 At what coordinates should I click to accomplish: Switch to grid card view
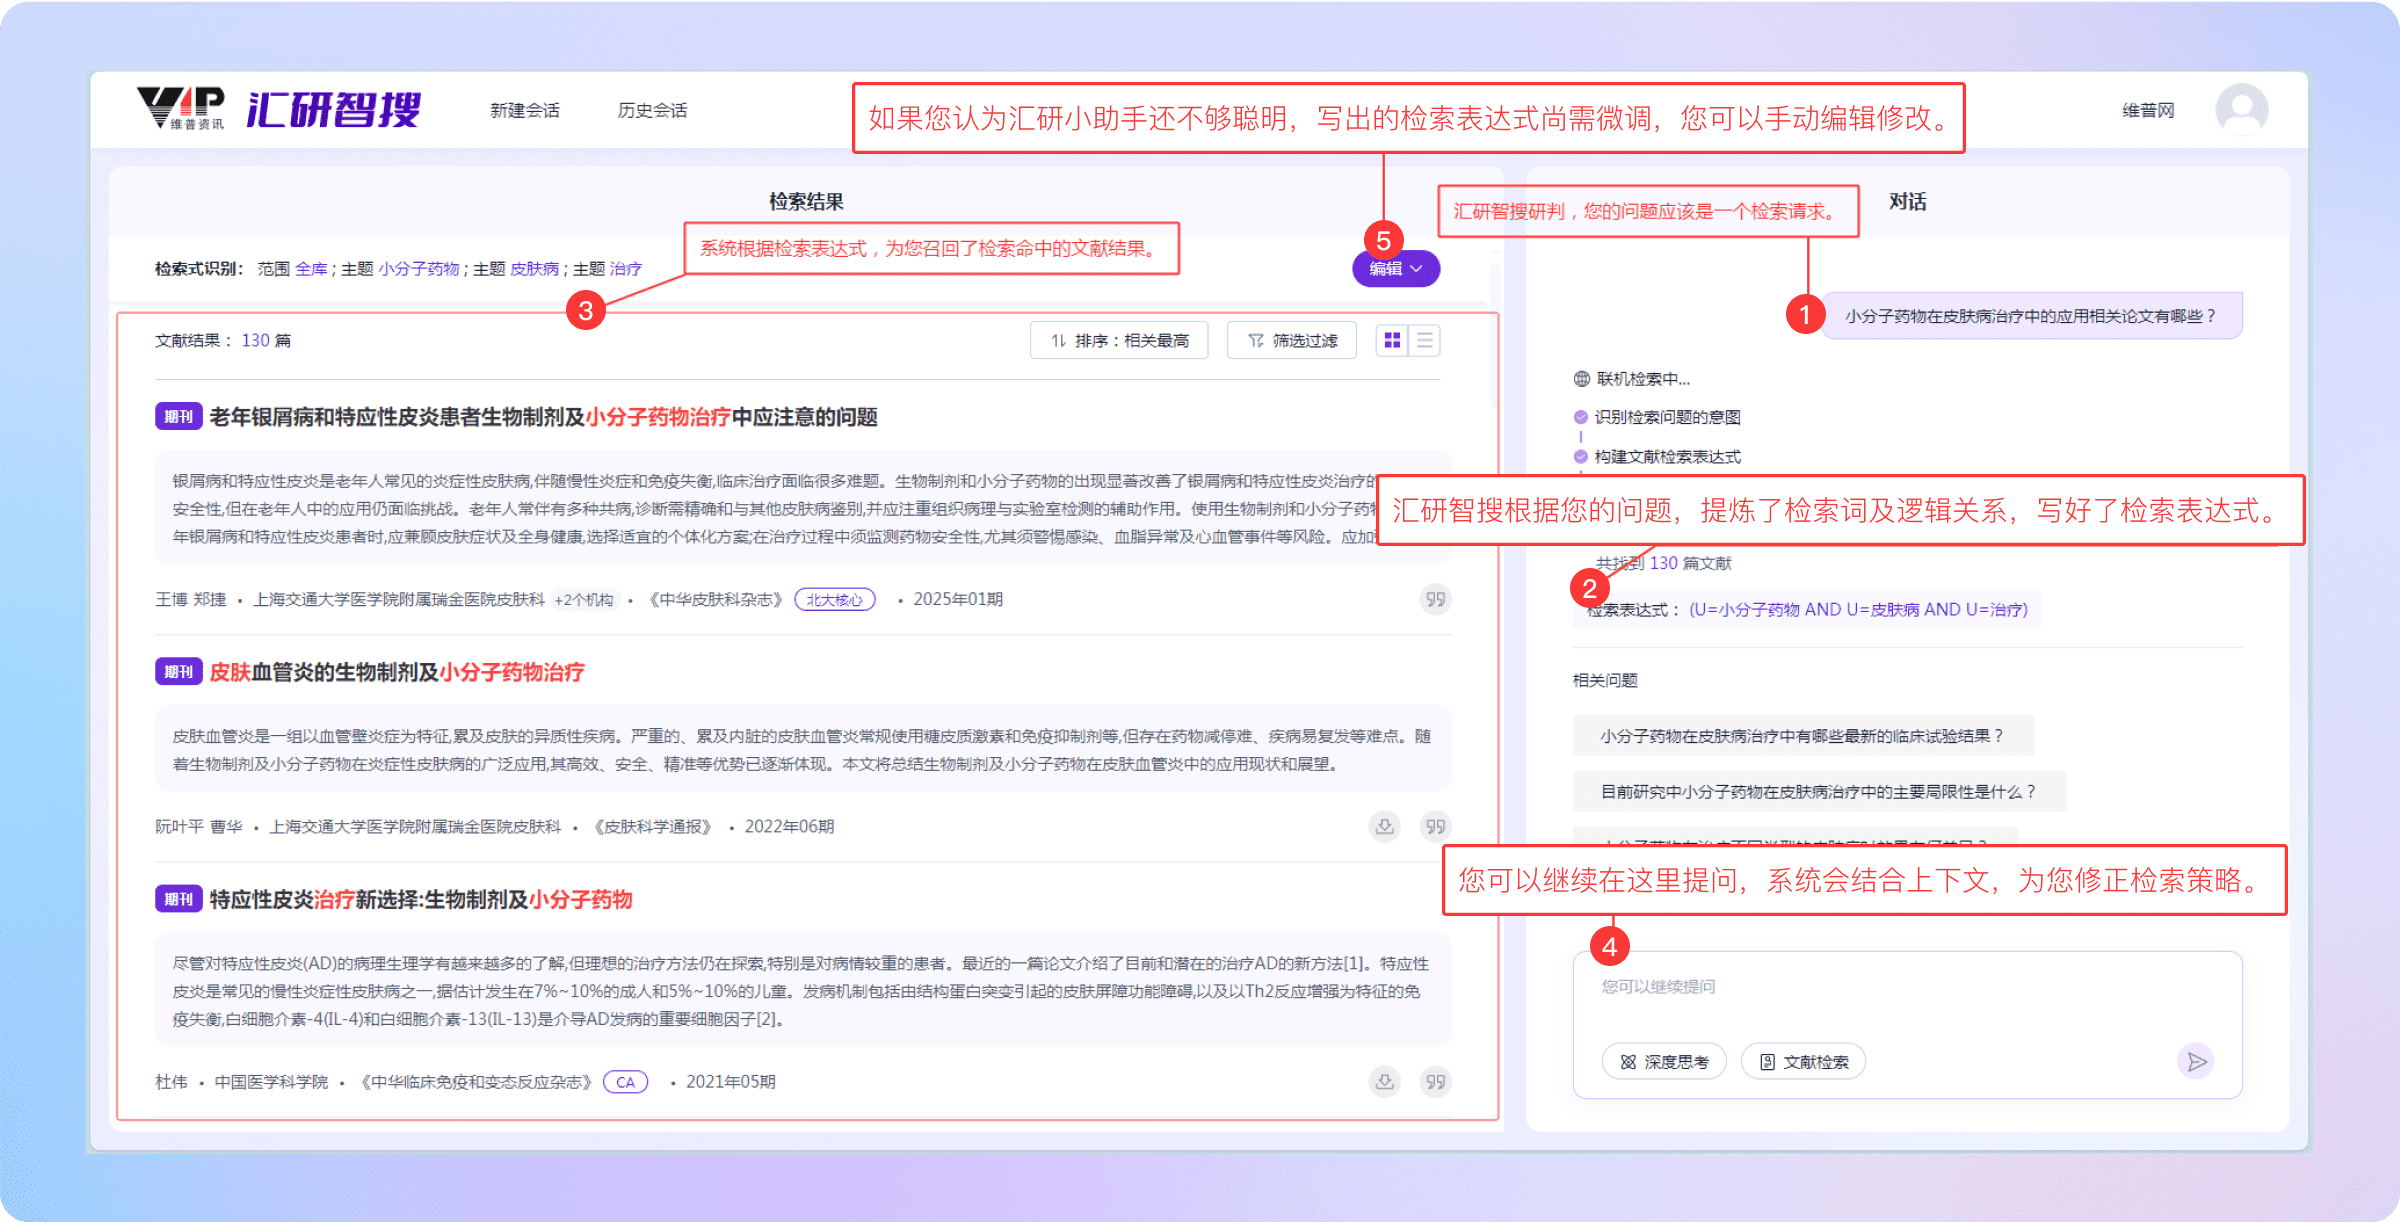tap(1392, 341)
